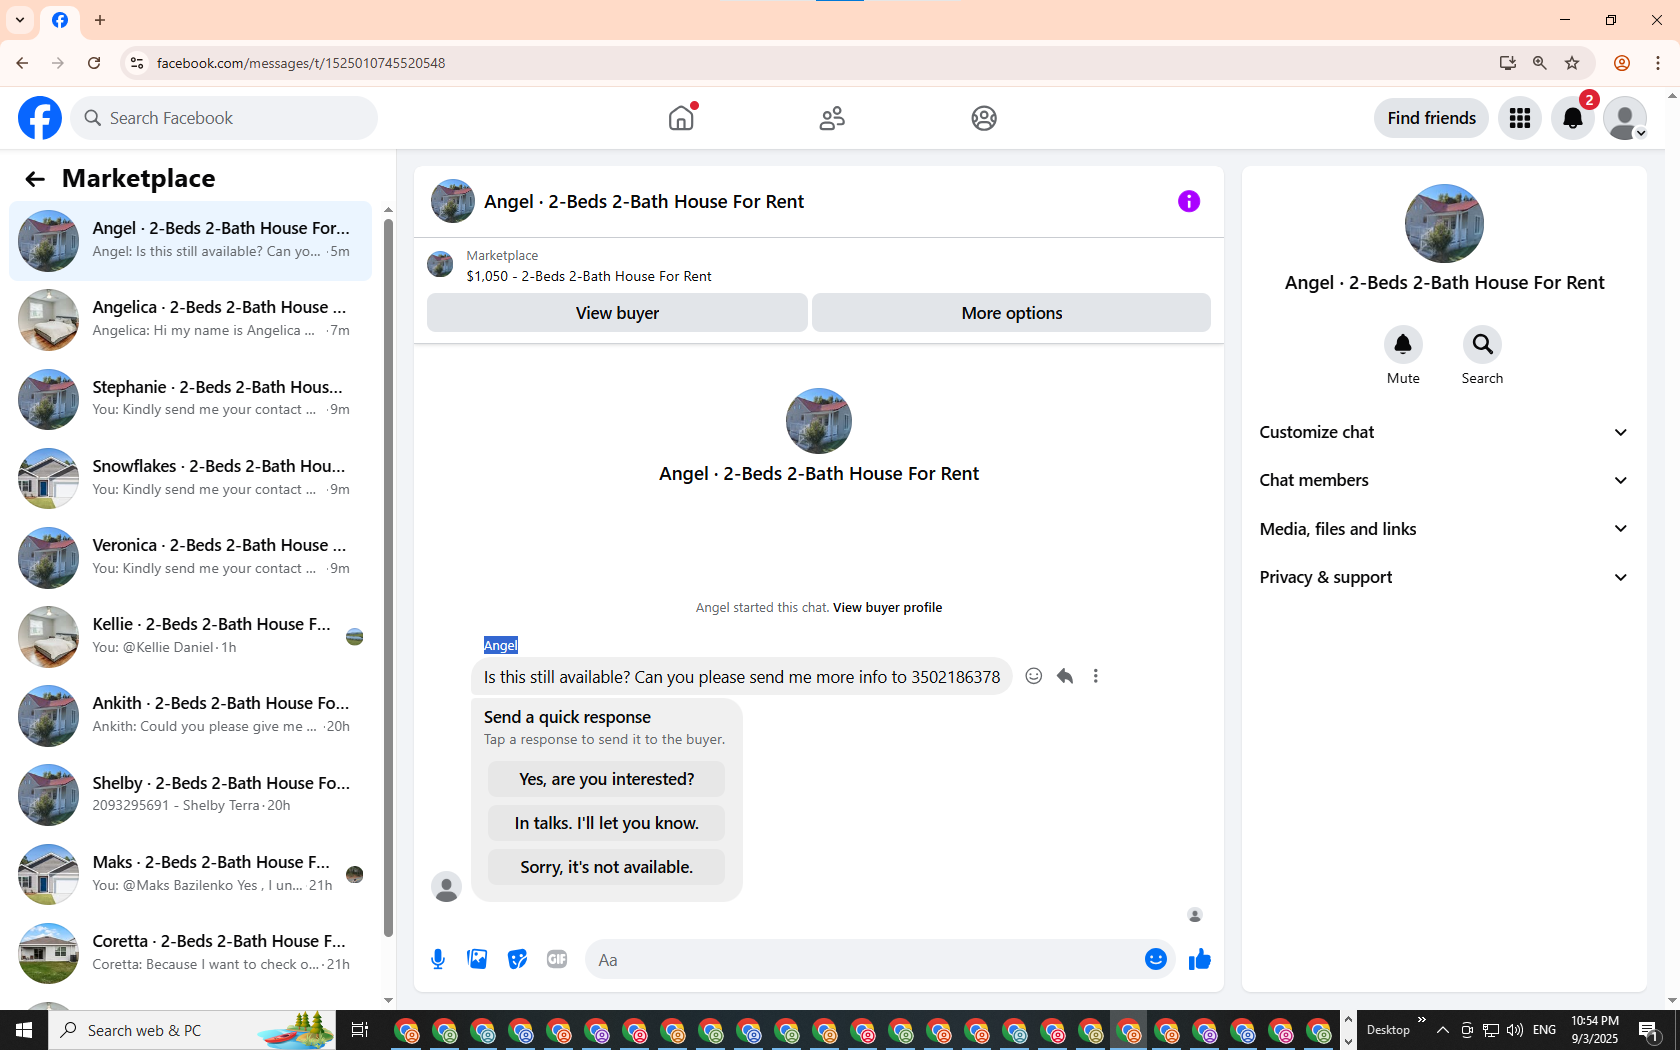Screen dimensions: 1680x1050
Task: Reload the page in browser toolbar
Action: pyautogui.click(x=94, y=63)
